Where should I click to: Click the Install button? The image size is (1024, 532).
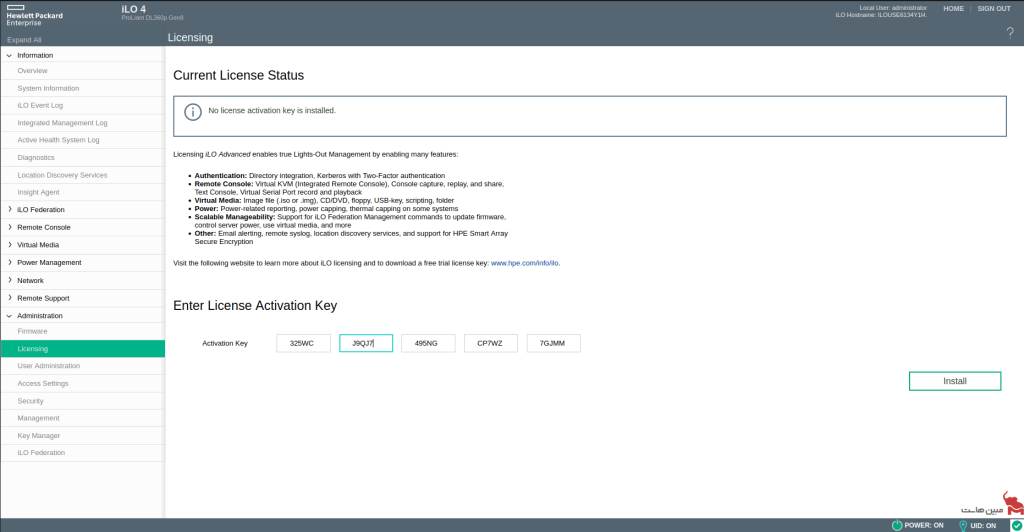point(955,381)
